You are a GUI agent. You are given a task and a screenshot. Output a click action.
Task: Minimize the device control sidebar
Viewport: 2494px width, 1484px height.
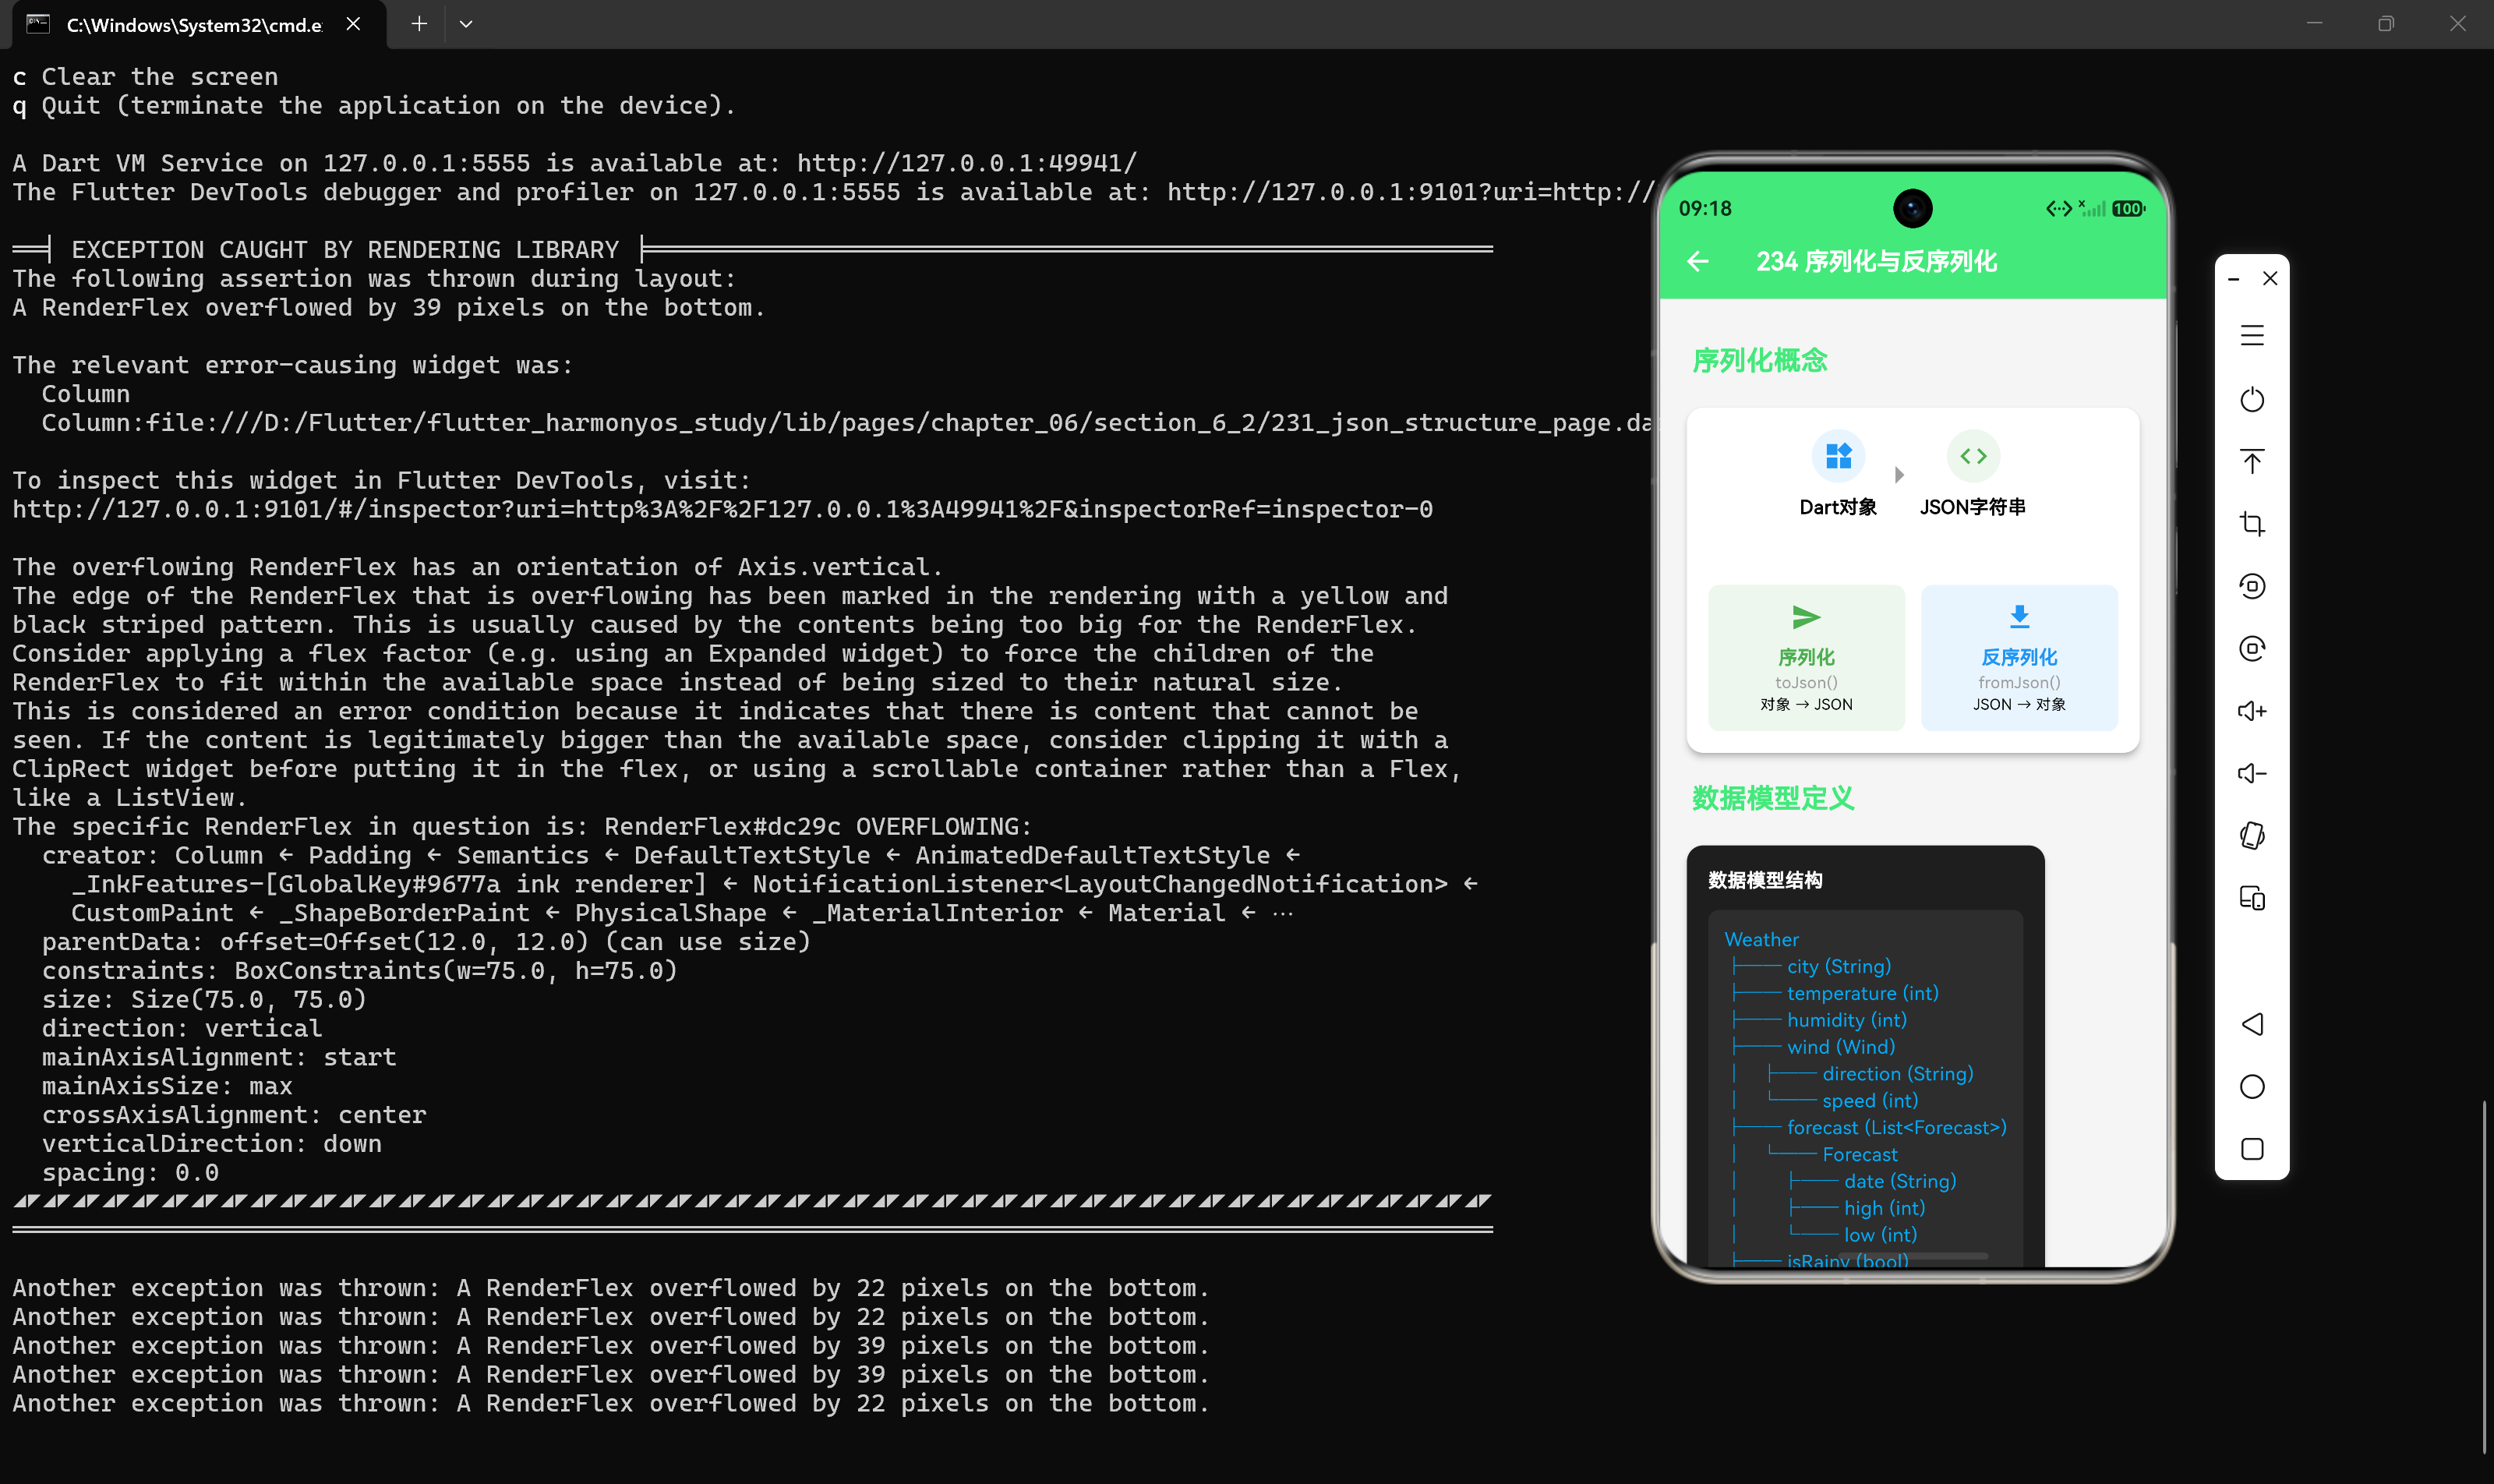(2233, 279)
